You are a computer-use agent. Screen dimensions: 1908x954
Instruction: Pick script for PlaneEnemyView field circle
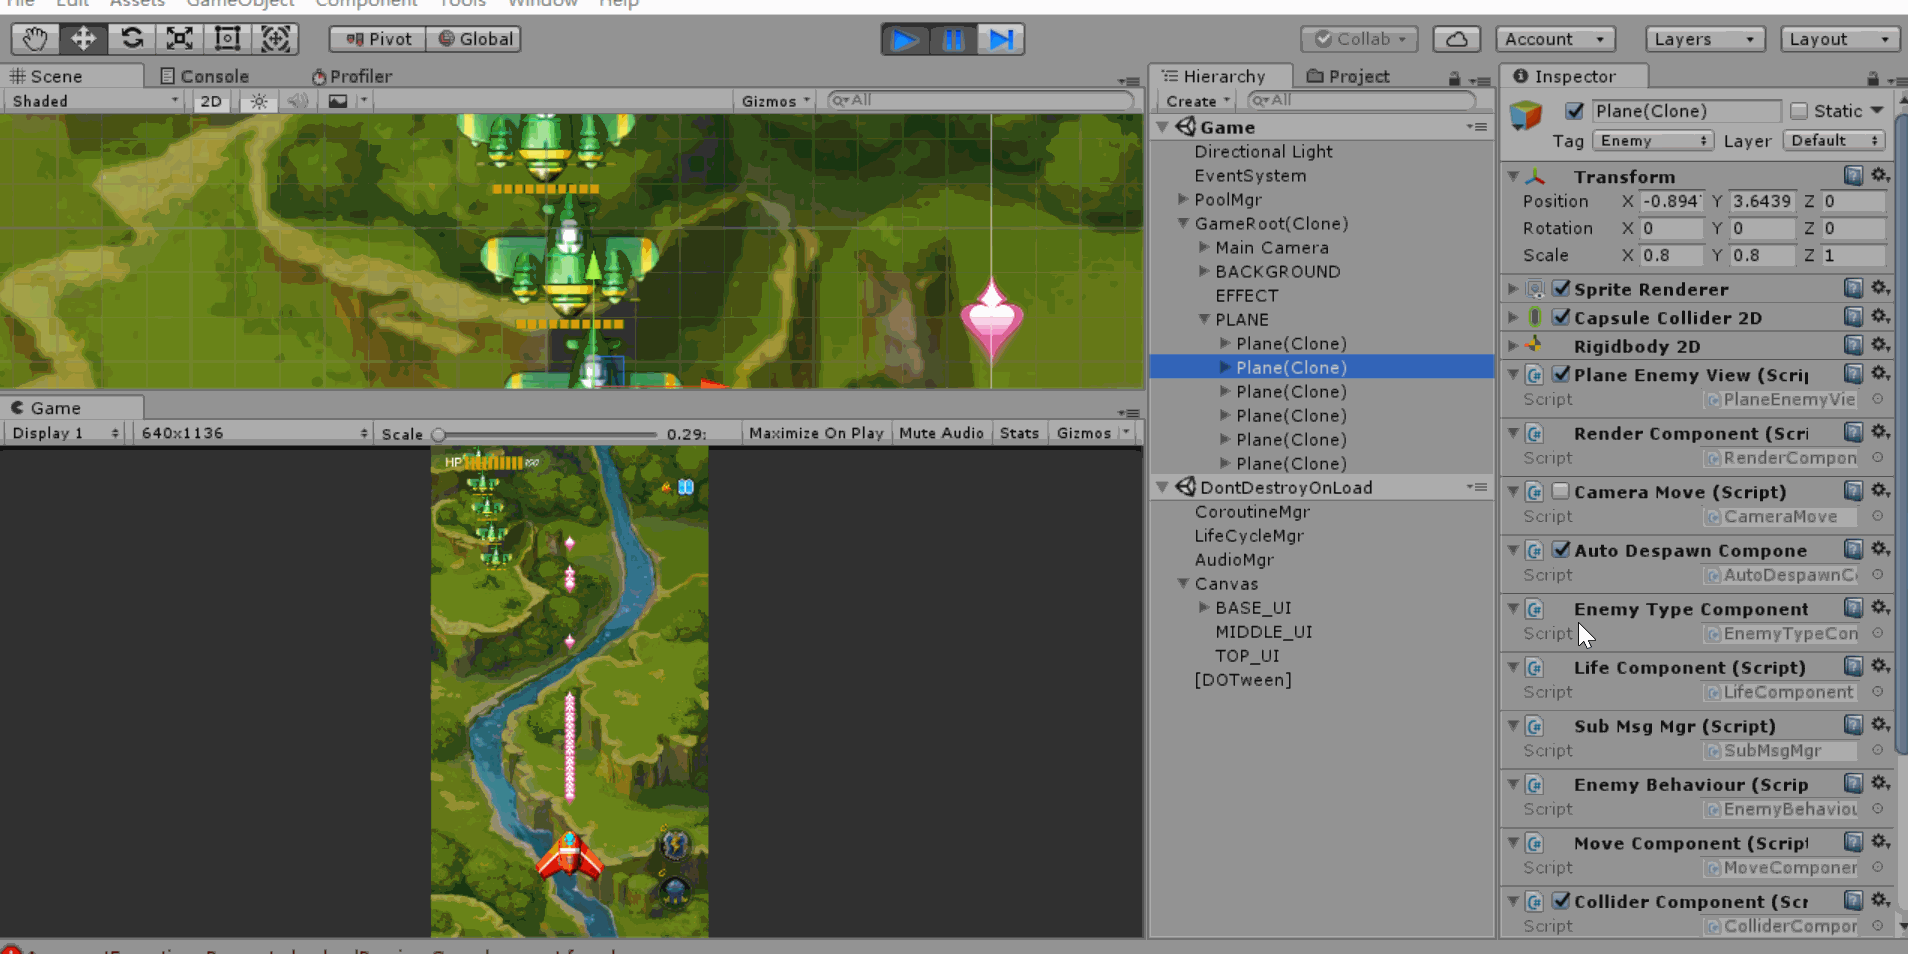(1878, 399)
